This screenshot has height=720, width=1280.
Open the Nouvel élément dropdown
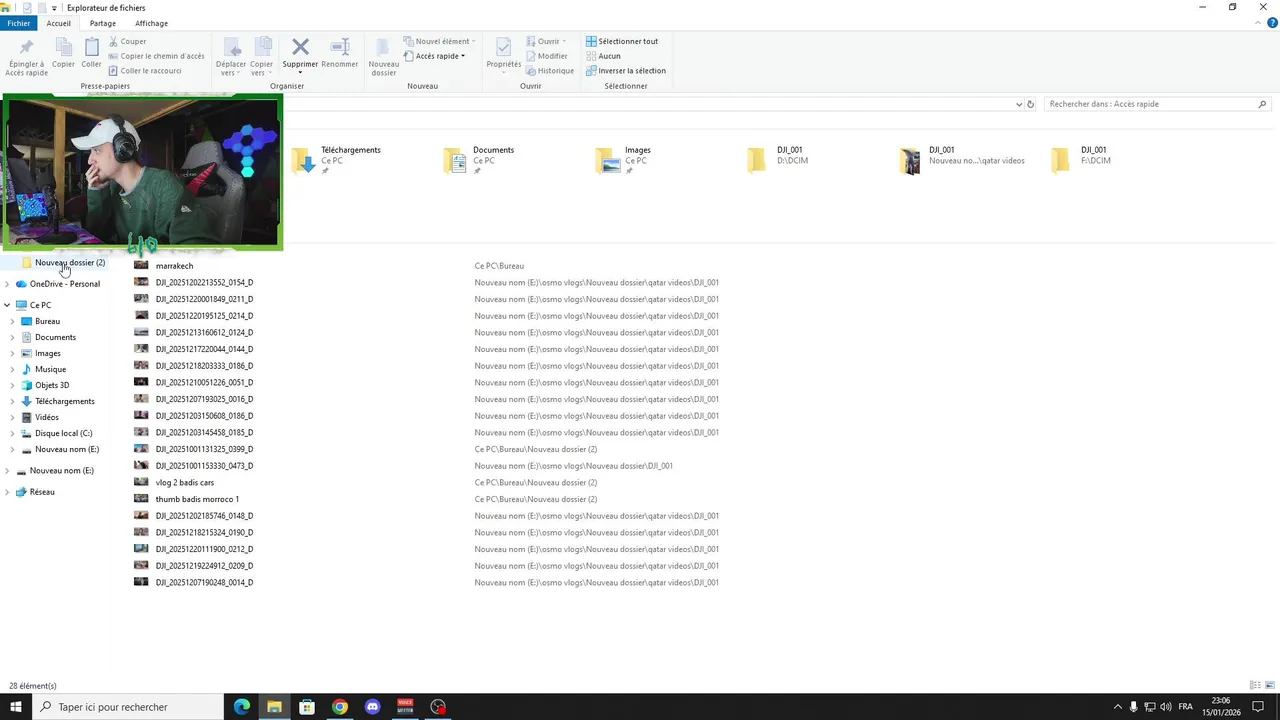coord(439,41)
